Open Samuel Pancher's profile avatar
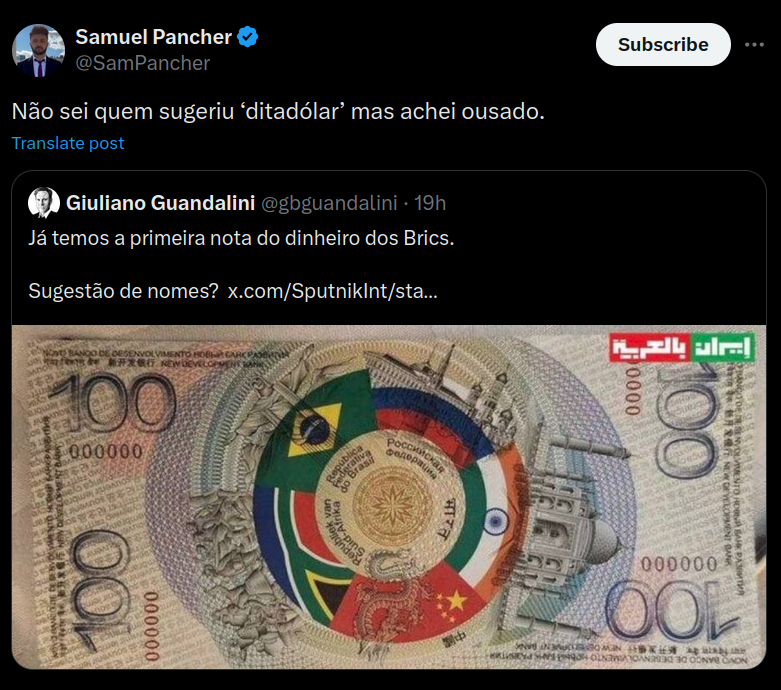781x690 pixels. [x=38, y=50]
